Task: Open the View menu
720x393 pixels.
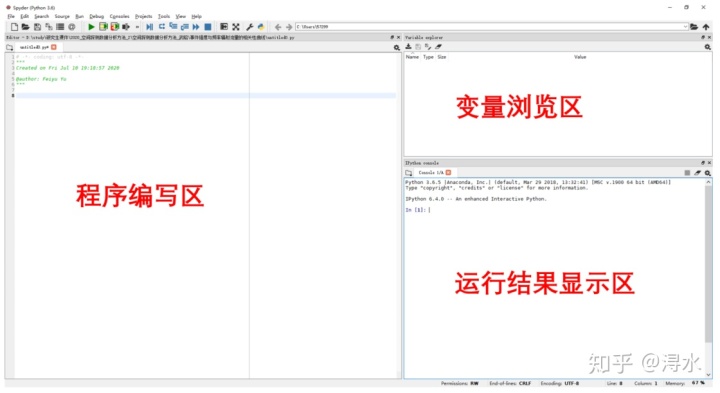Action: pos(181,16)
